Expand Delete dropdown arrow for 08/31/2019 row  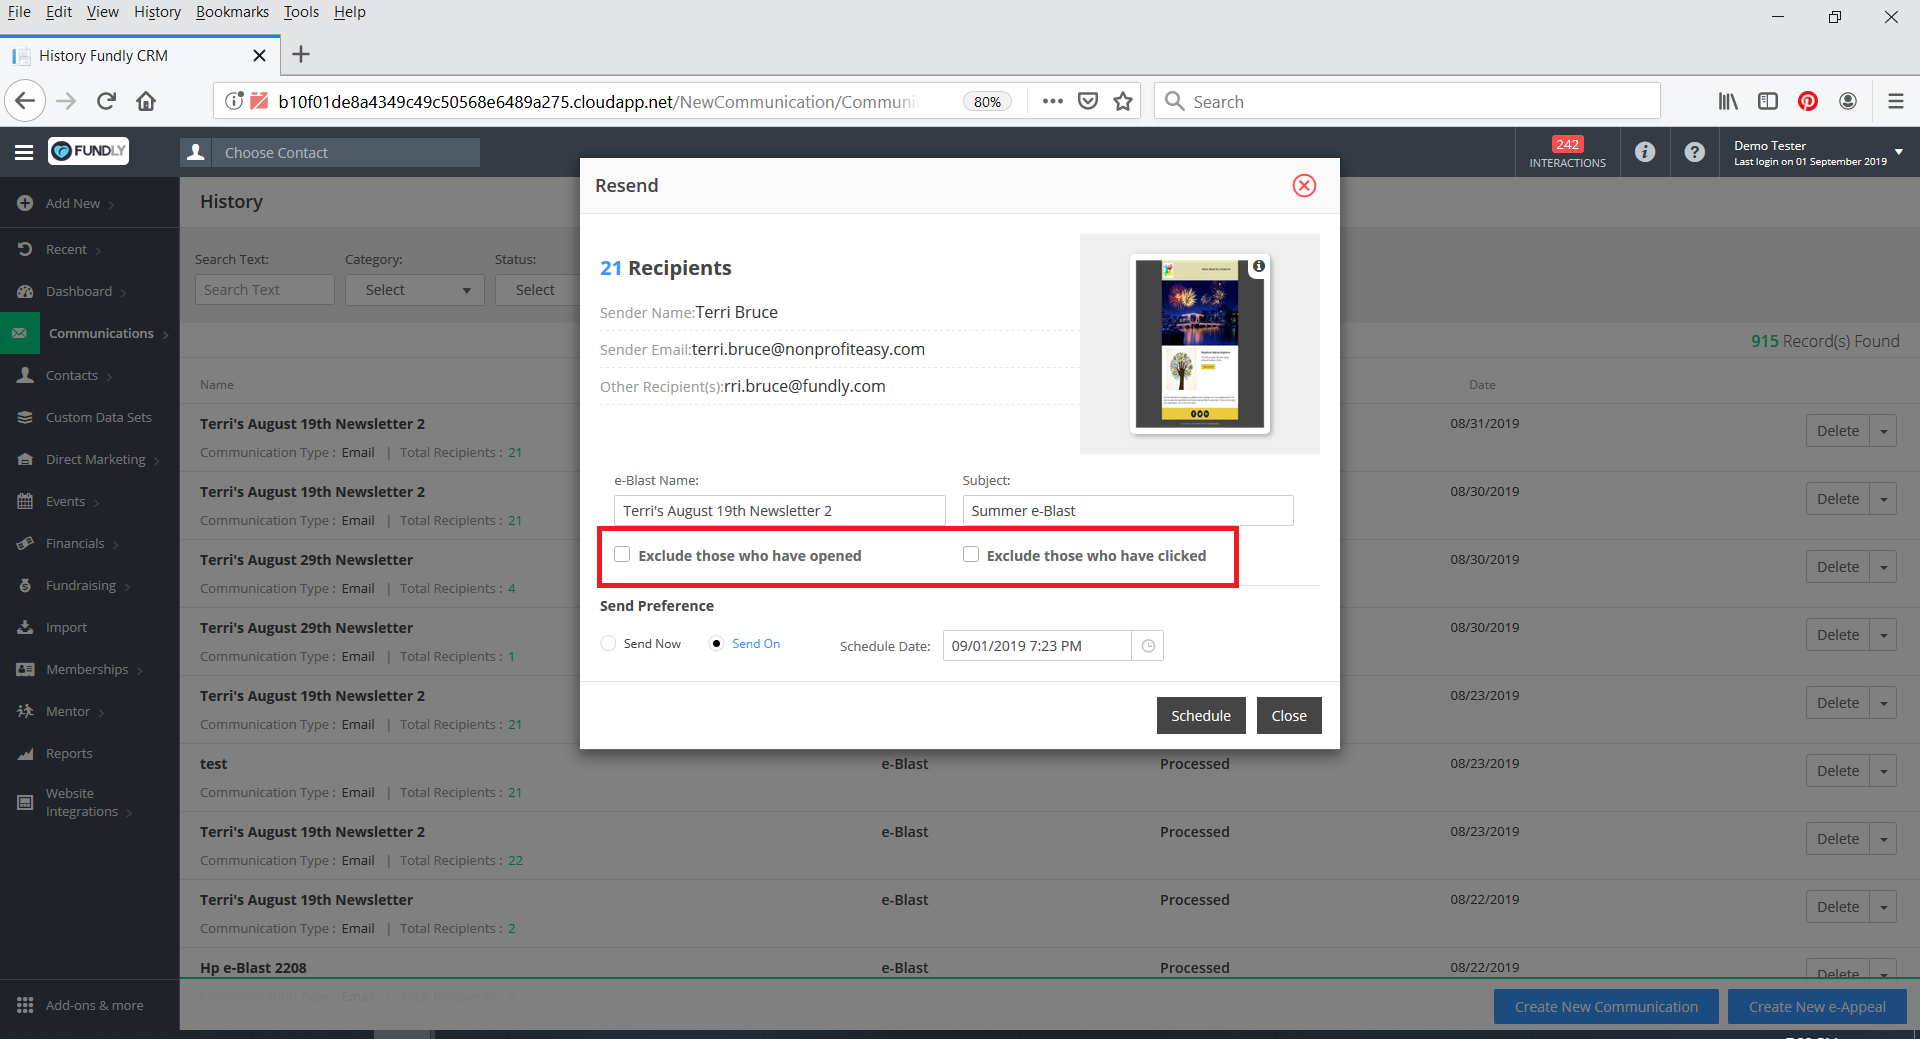pyautogui.click(x=1884, y=431)
